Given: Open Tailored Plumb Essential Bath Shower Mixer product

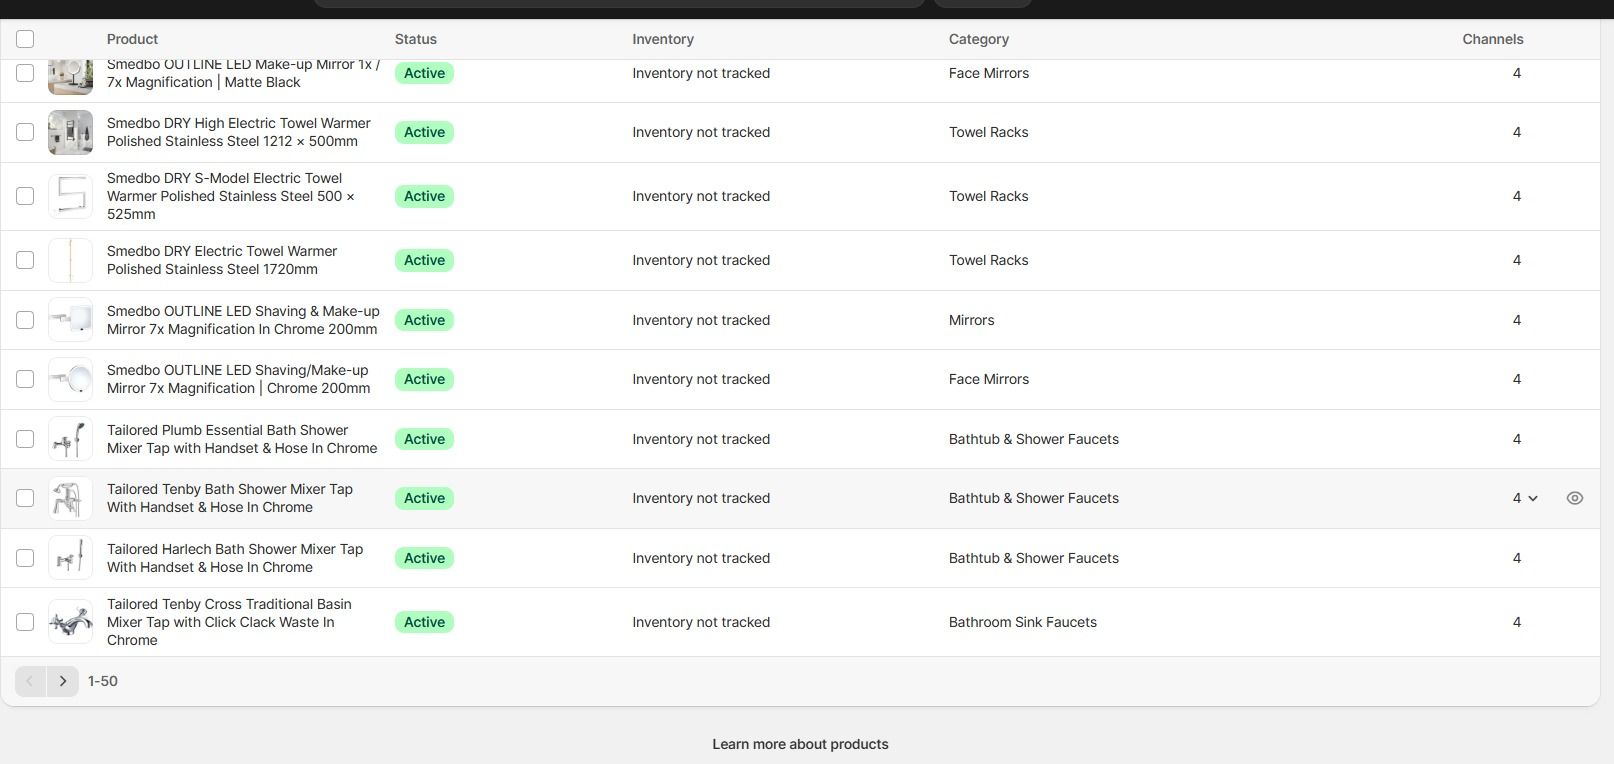Looking at the screenshot, I should tap(242, 439).
